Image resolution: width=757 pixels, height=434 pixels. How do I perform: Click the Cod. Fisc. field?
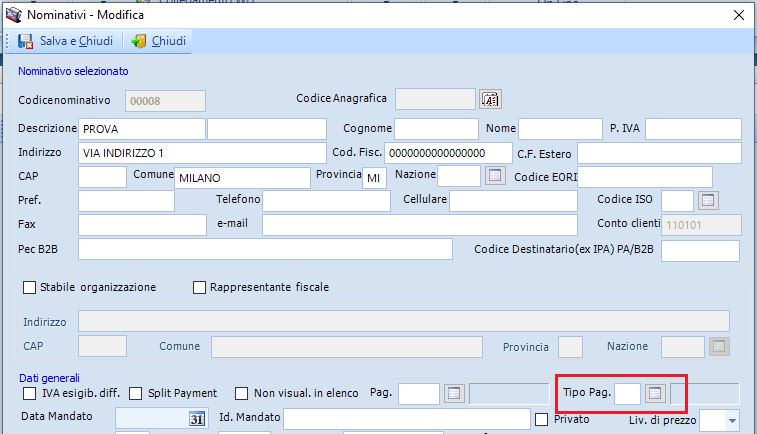[x=449, y=153]
